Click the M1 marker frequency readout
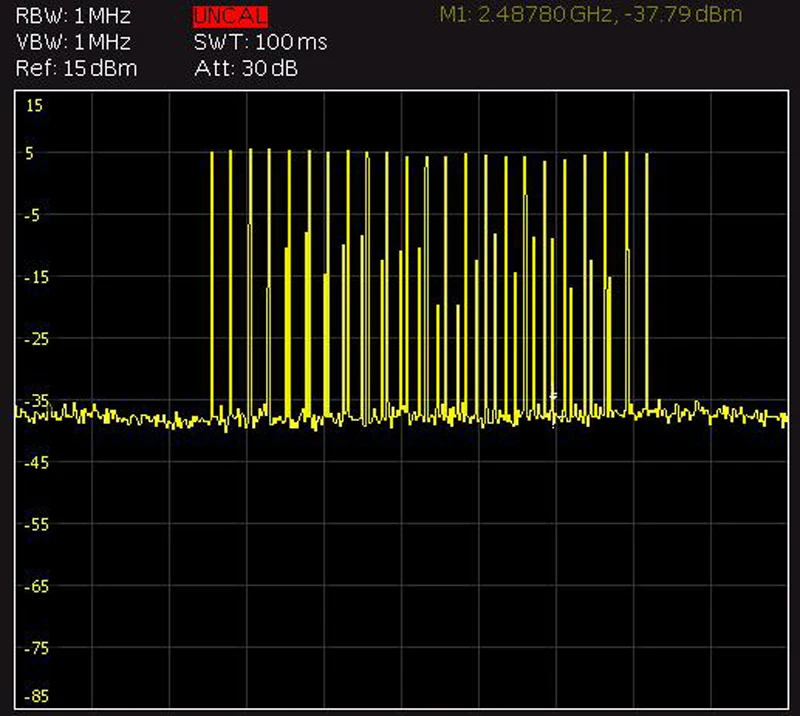The height and width of the screenshot is (716, 800). (x=590, y=14)
